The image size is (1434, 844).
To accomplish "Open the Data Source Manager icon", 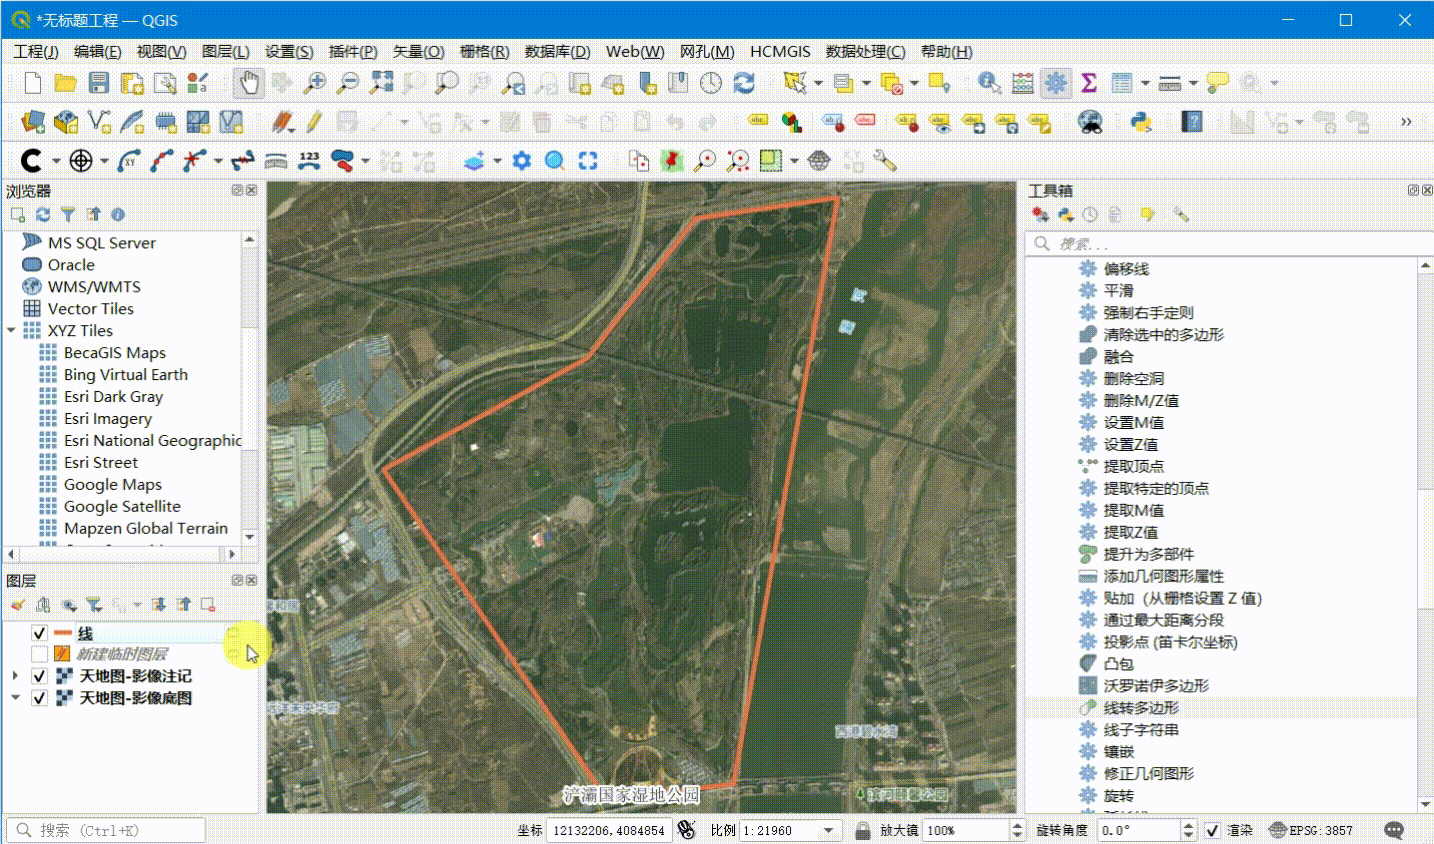I will click(33, 122).
